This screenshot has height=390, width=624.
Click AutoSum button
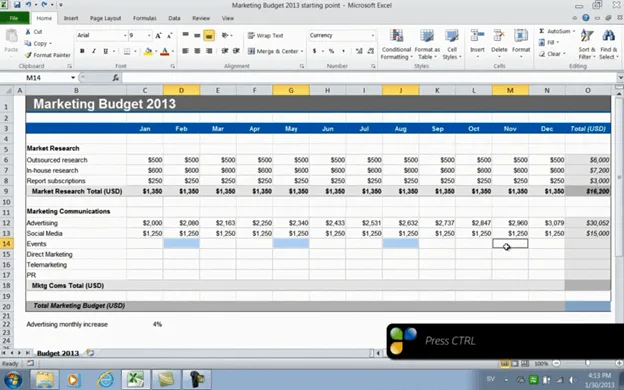pyautogui.click(x=555, y=31)
